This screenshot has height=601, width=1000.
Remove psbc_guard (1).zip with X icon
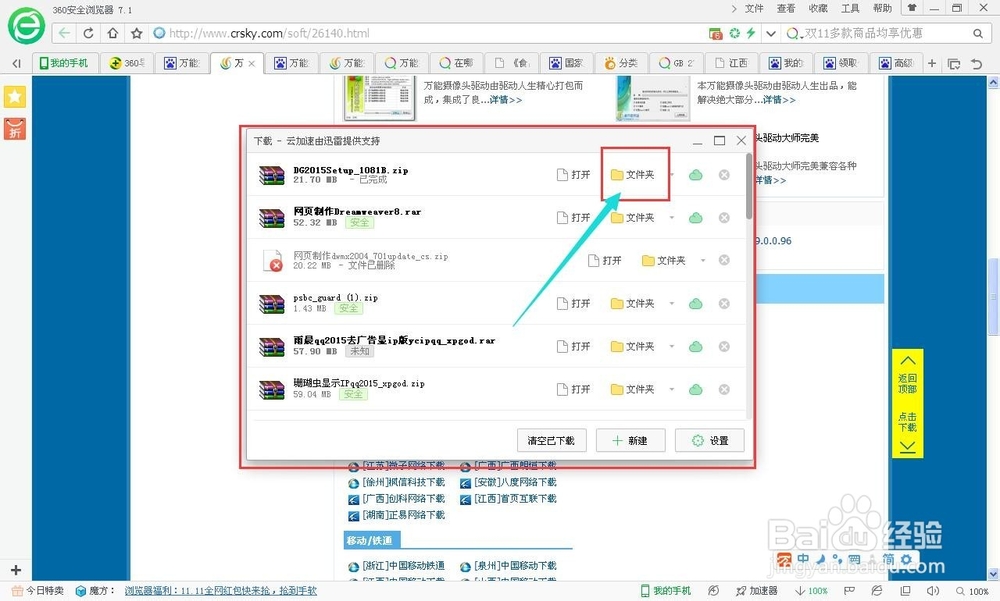click(x=724, y=304)
